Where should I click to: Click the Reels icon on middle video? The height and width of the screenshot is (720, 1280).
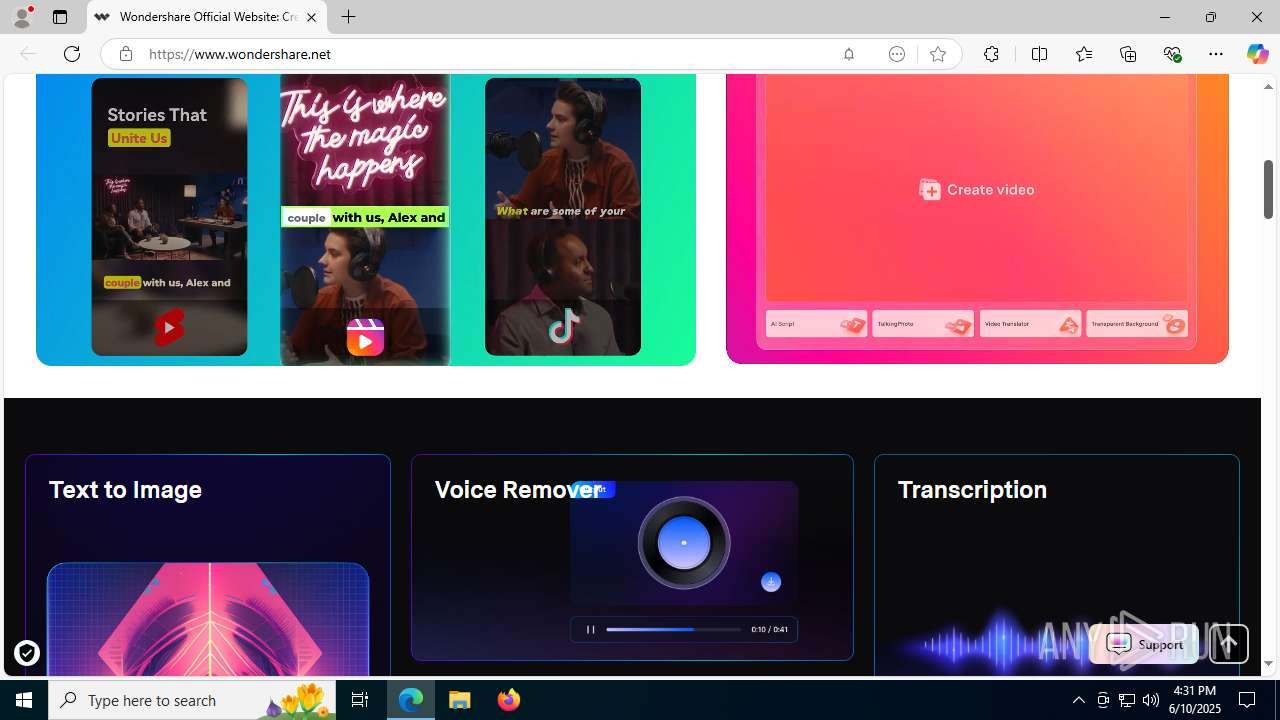[x=365, y=337]
